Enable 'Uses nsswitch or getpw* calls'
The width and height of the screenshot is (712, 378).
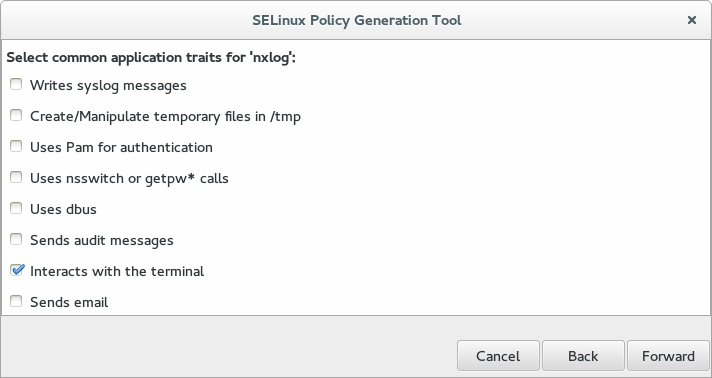16,177
